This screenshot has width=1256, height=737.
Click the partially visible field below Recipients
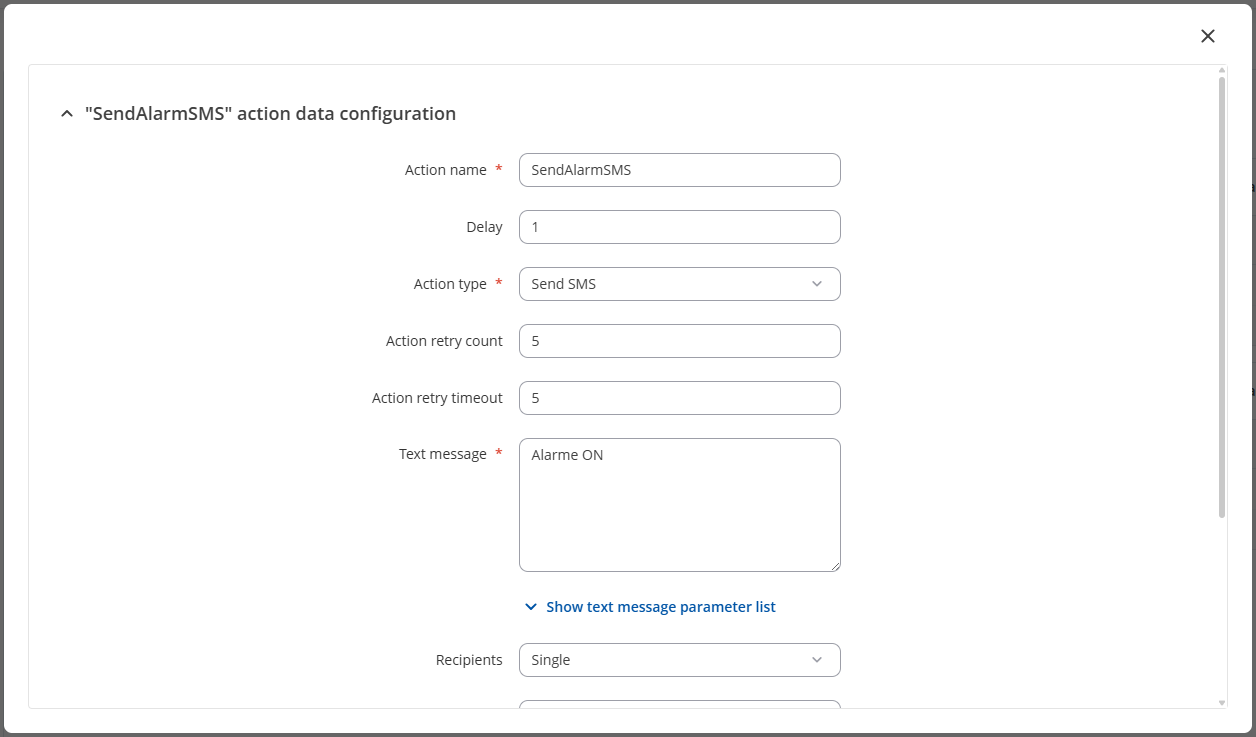pyautogui.click(x=679, y=704)
